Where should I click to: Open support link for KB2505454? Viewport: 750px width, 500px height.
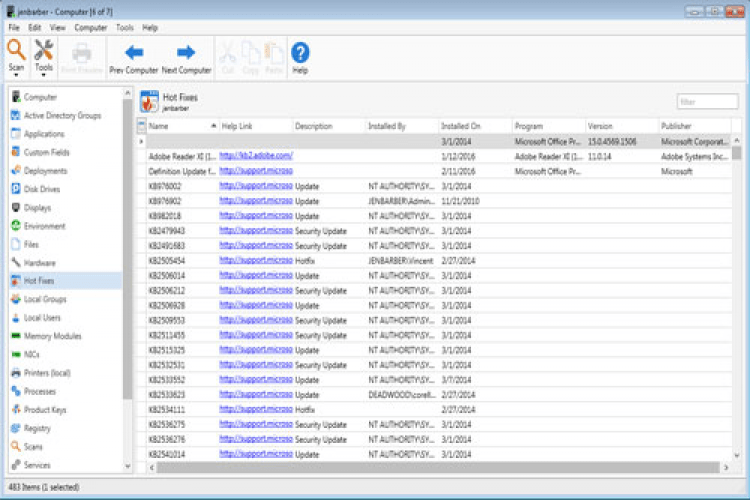(x=255, y=260)
